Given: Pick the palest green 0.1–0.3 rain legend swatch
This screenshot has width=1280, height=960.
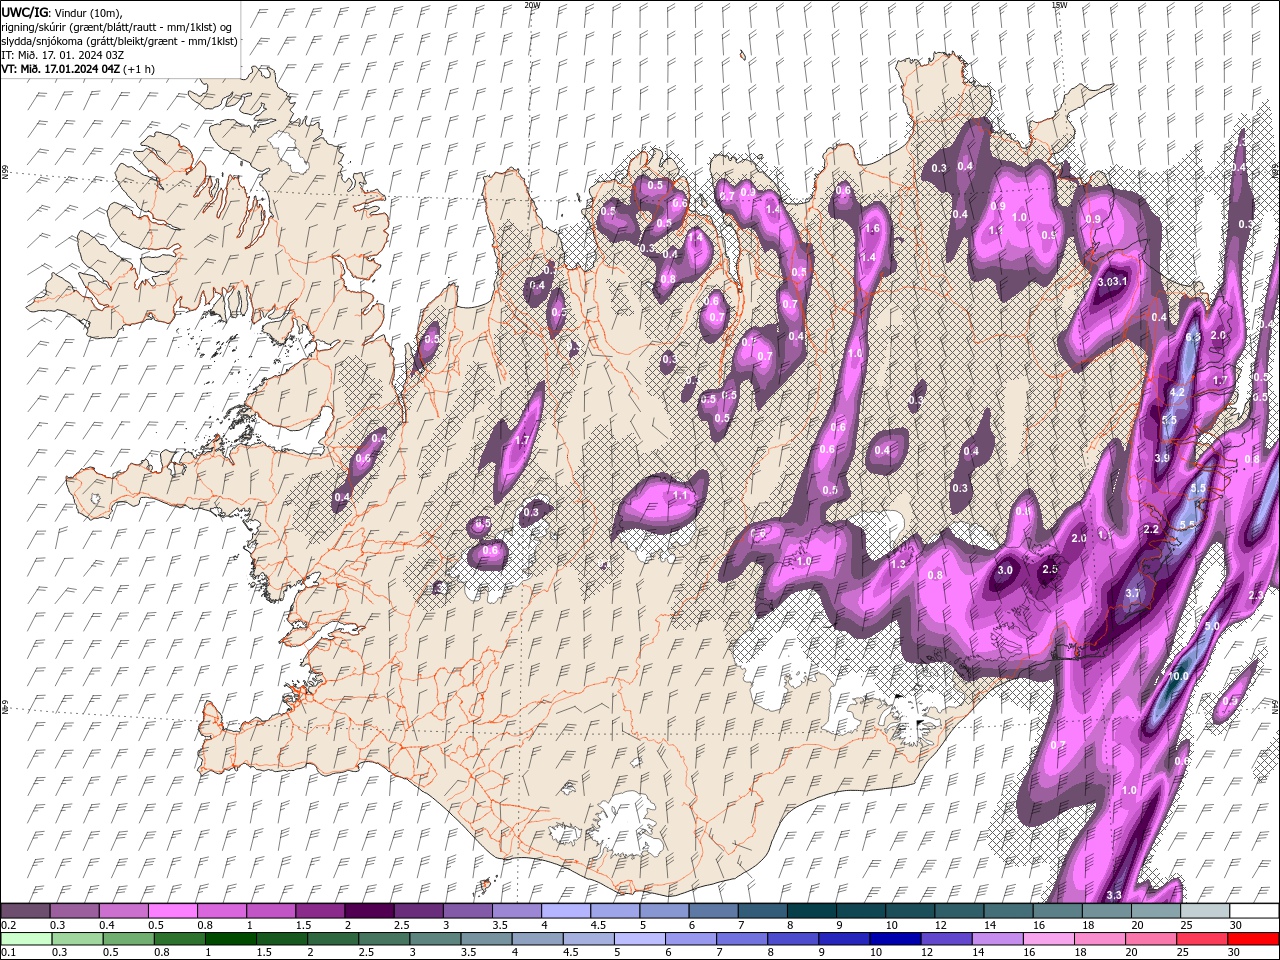Looking at the screenshot, I should coord(25,939).
